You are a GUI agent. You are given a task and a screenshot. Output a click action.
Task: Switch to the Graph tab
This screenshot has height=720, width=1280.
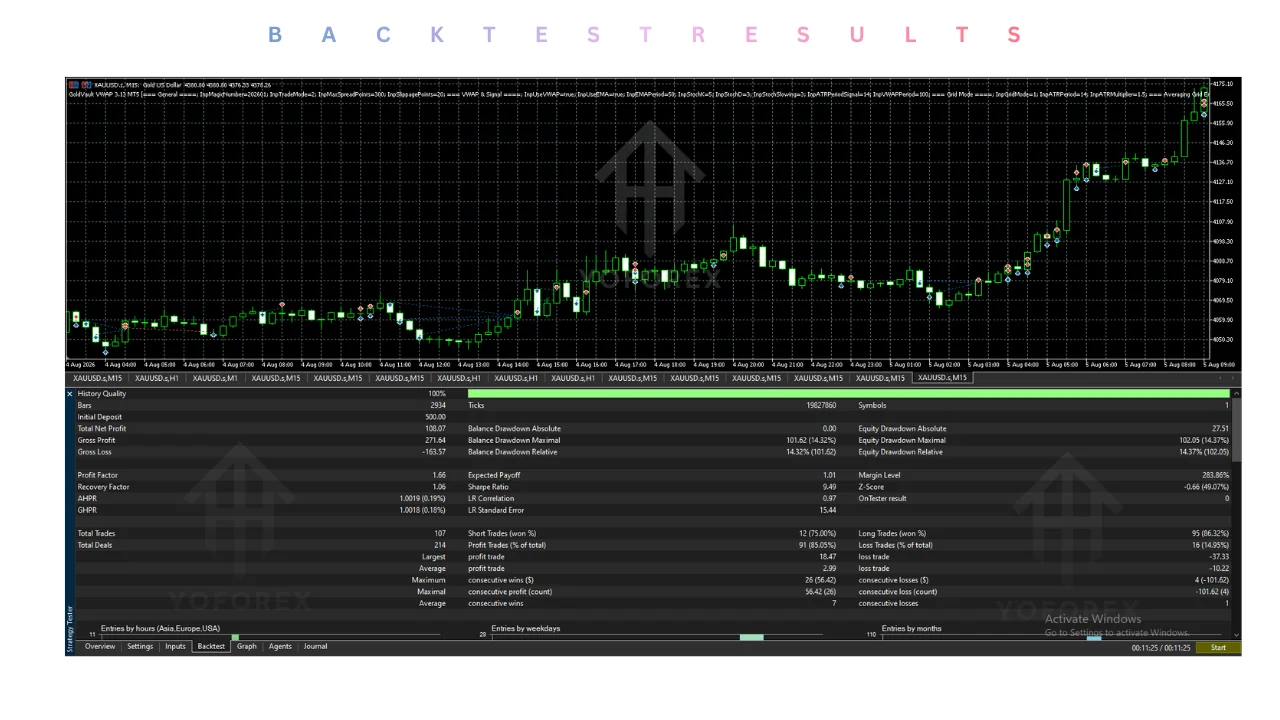247,647
